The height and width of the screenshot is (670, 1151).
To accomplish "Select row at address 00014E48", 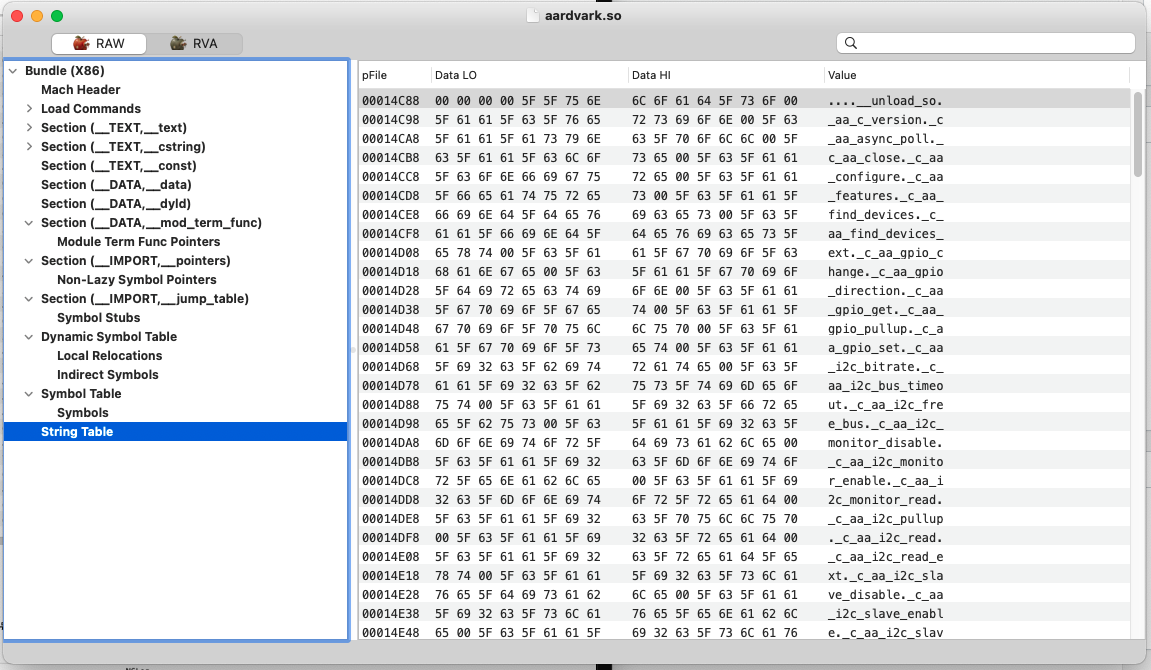I will click(x=744, y=632).
